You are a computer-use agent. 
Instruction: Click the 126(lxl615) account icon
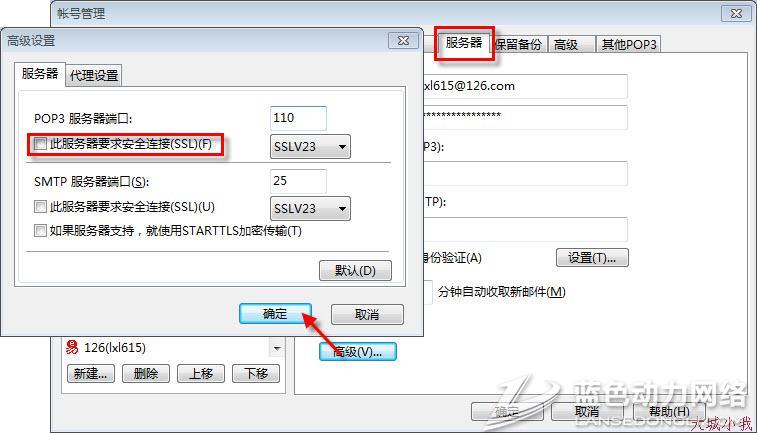[x=72, y=348]
